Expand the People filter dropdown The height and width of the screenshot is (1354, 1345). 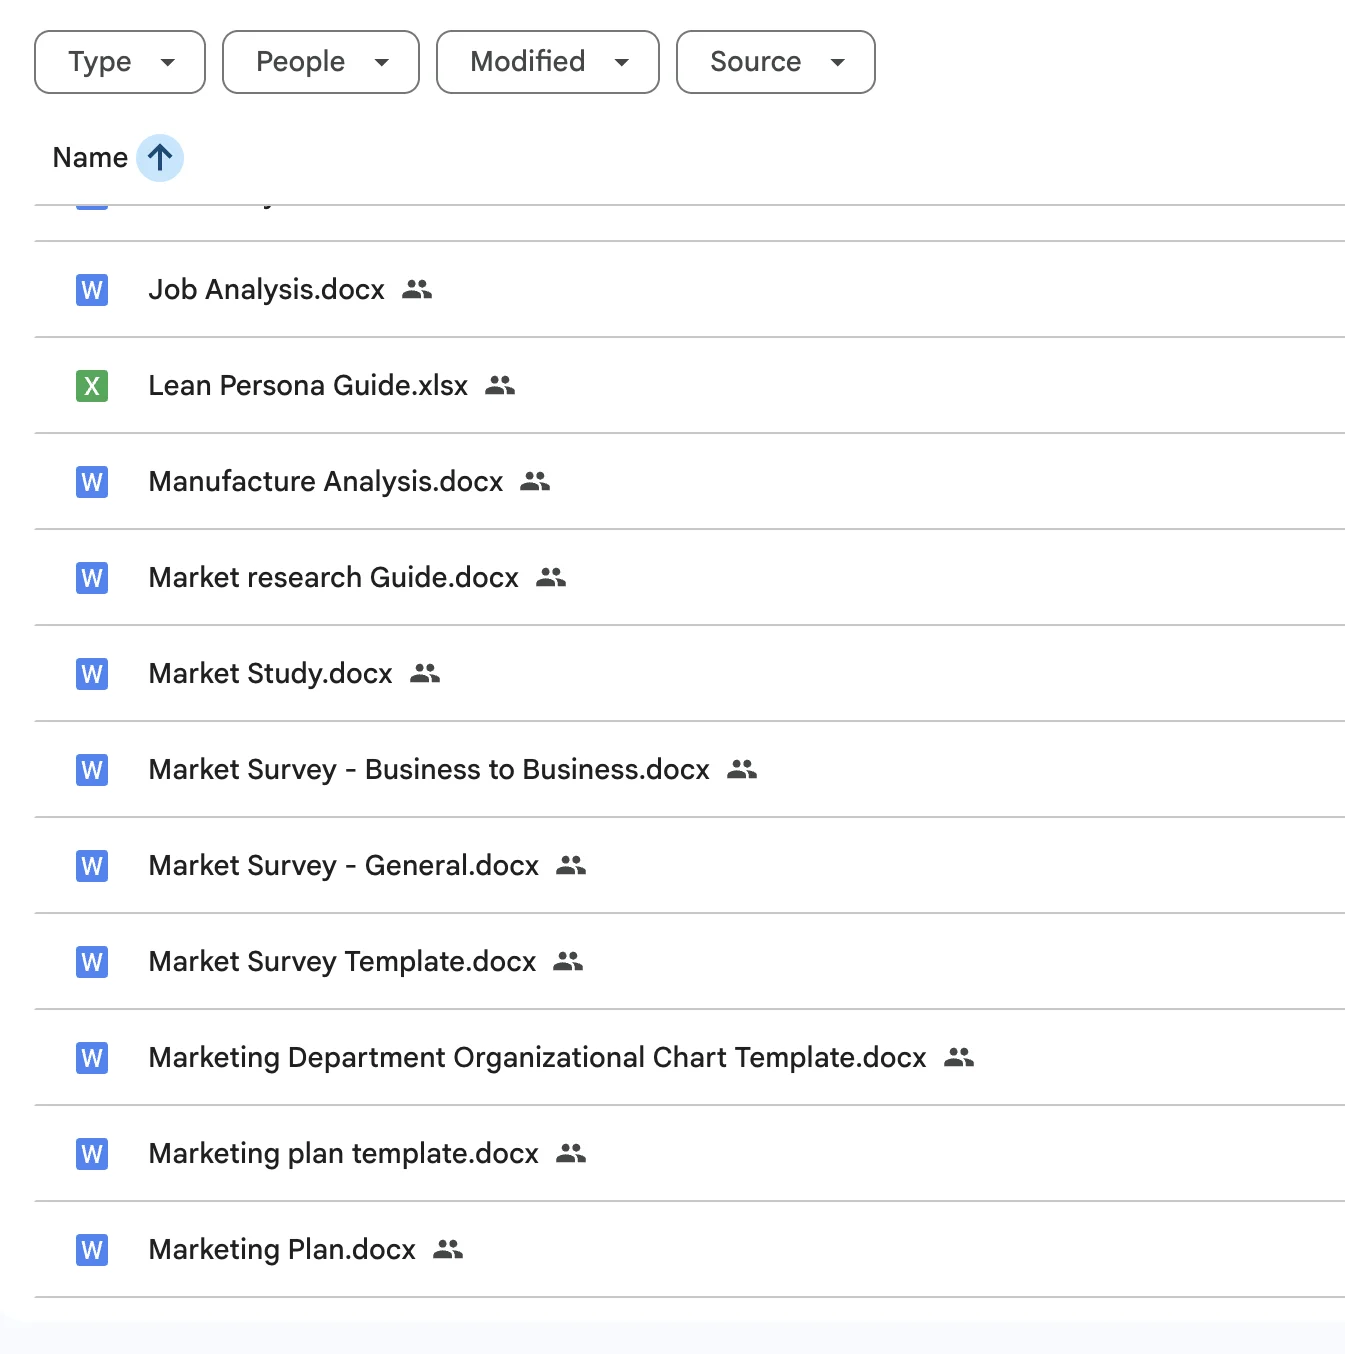click(x=320, y=62)
